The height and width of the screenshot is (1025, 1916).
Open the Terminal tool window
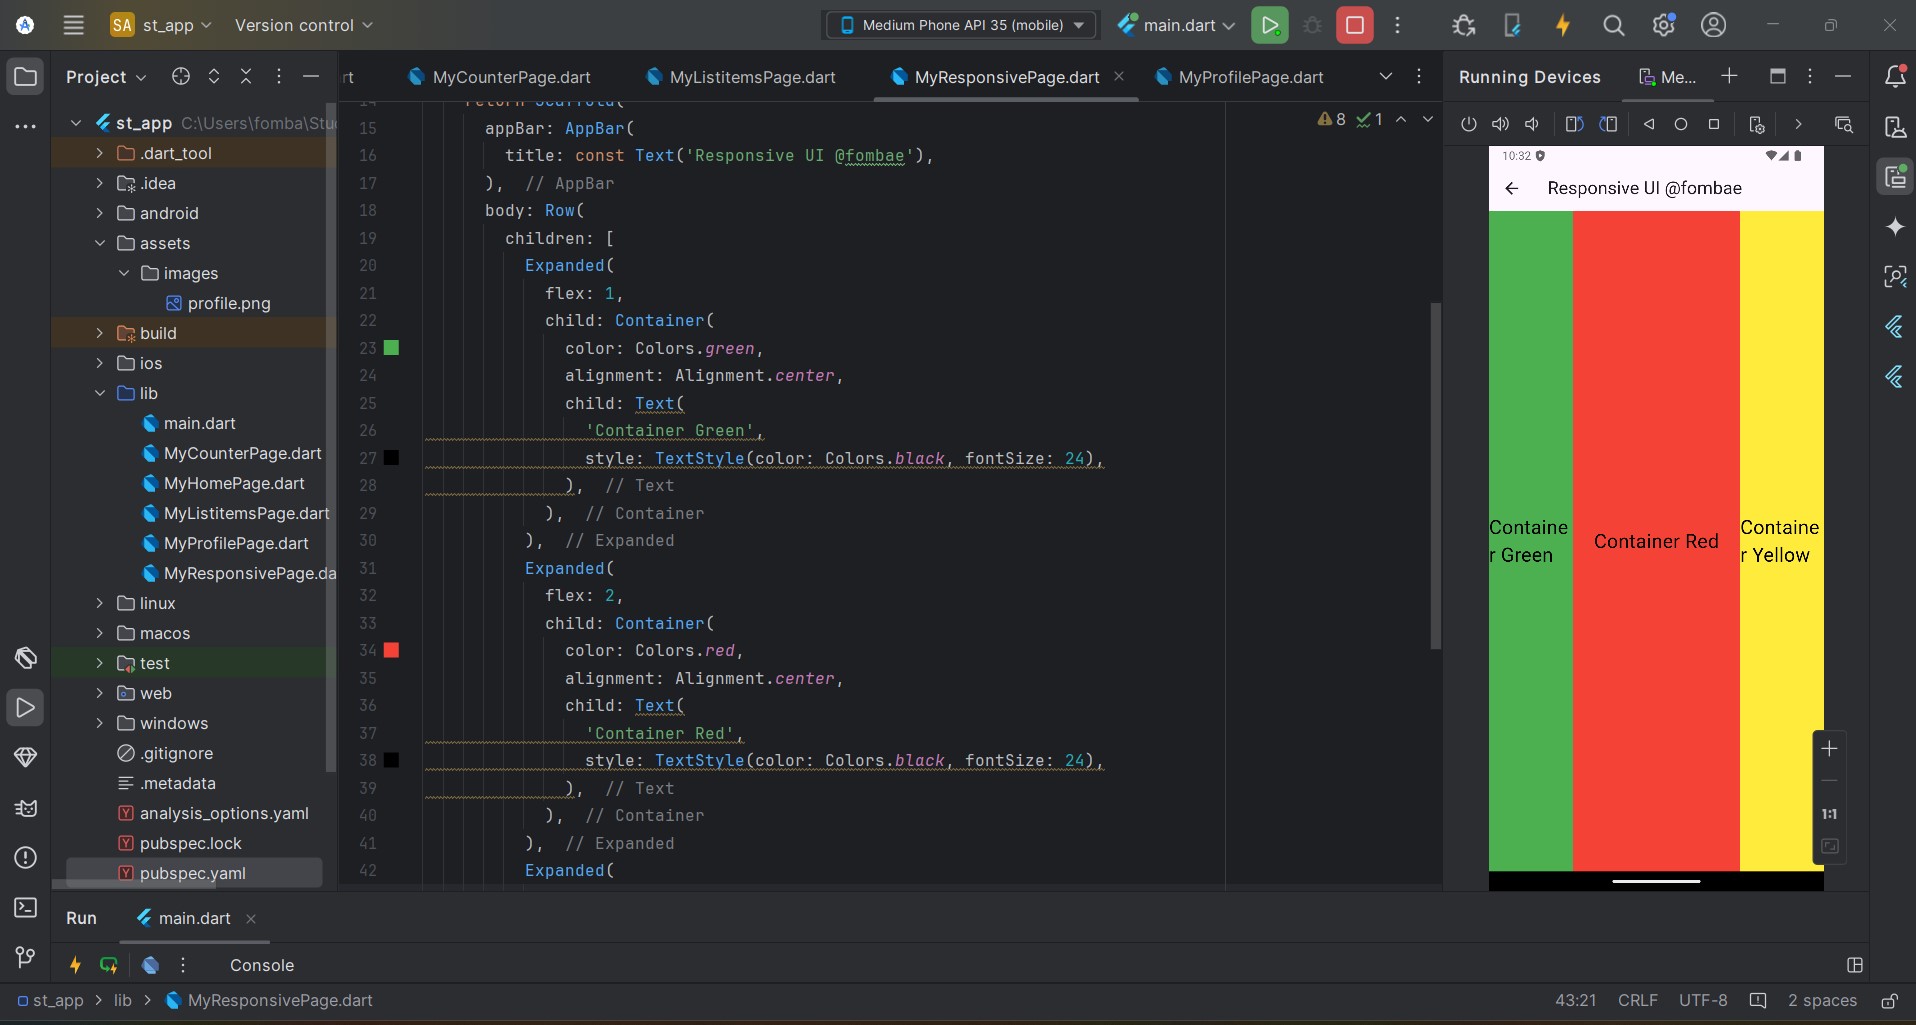click(26, 907)
